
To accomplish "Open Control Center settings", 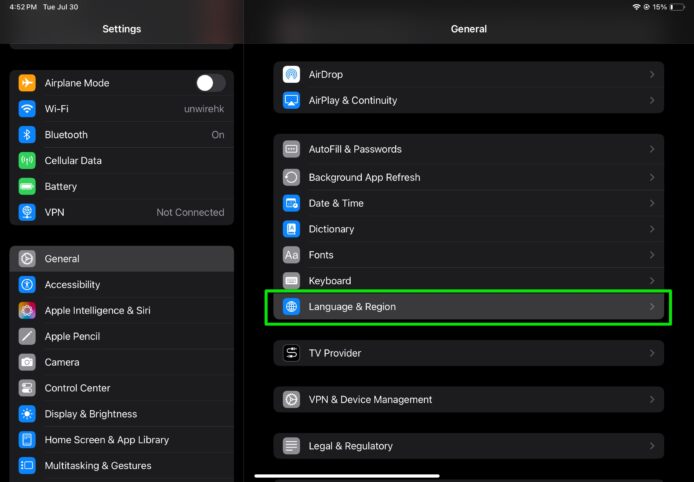I will [x=77, y=388].
